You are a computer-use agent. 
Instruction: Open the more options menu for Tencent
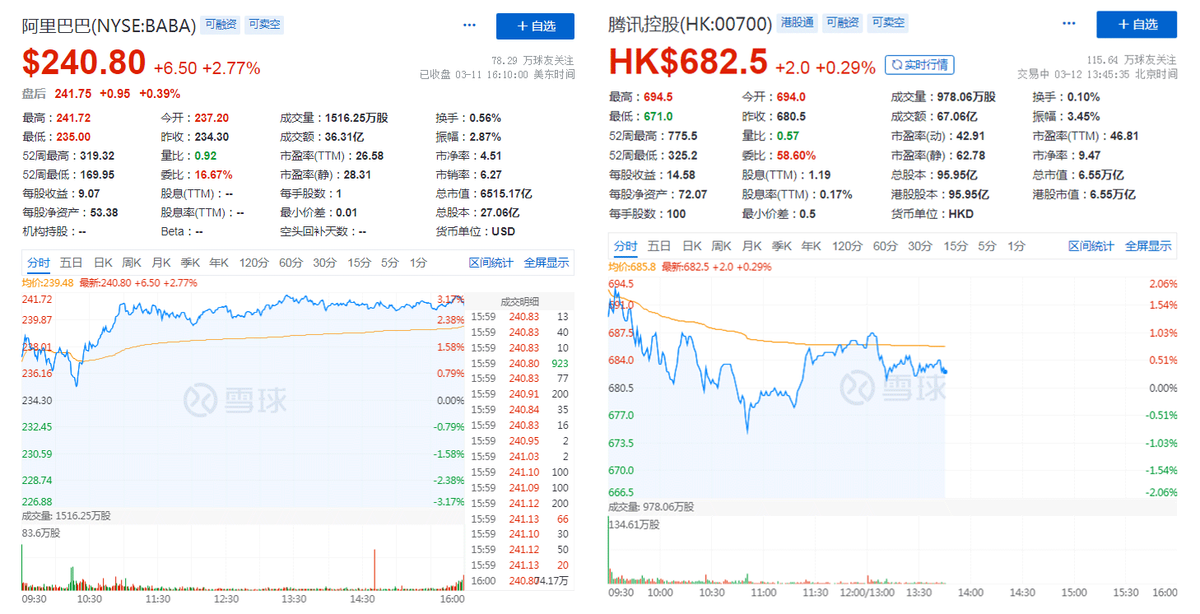click(1070, 24)
